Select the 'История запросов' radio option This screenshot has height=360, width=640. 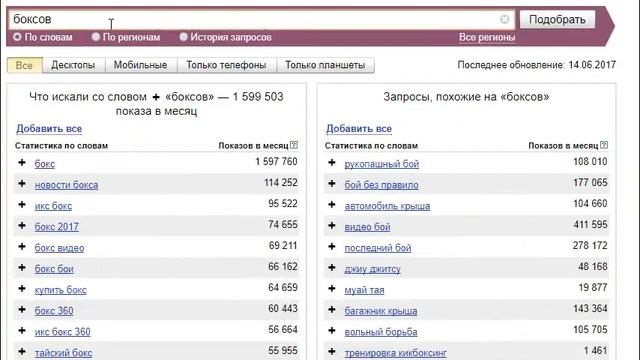pyautogui.click(x=183, y=37)
